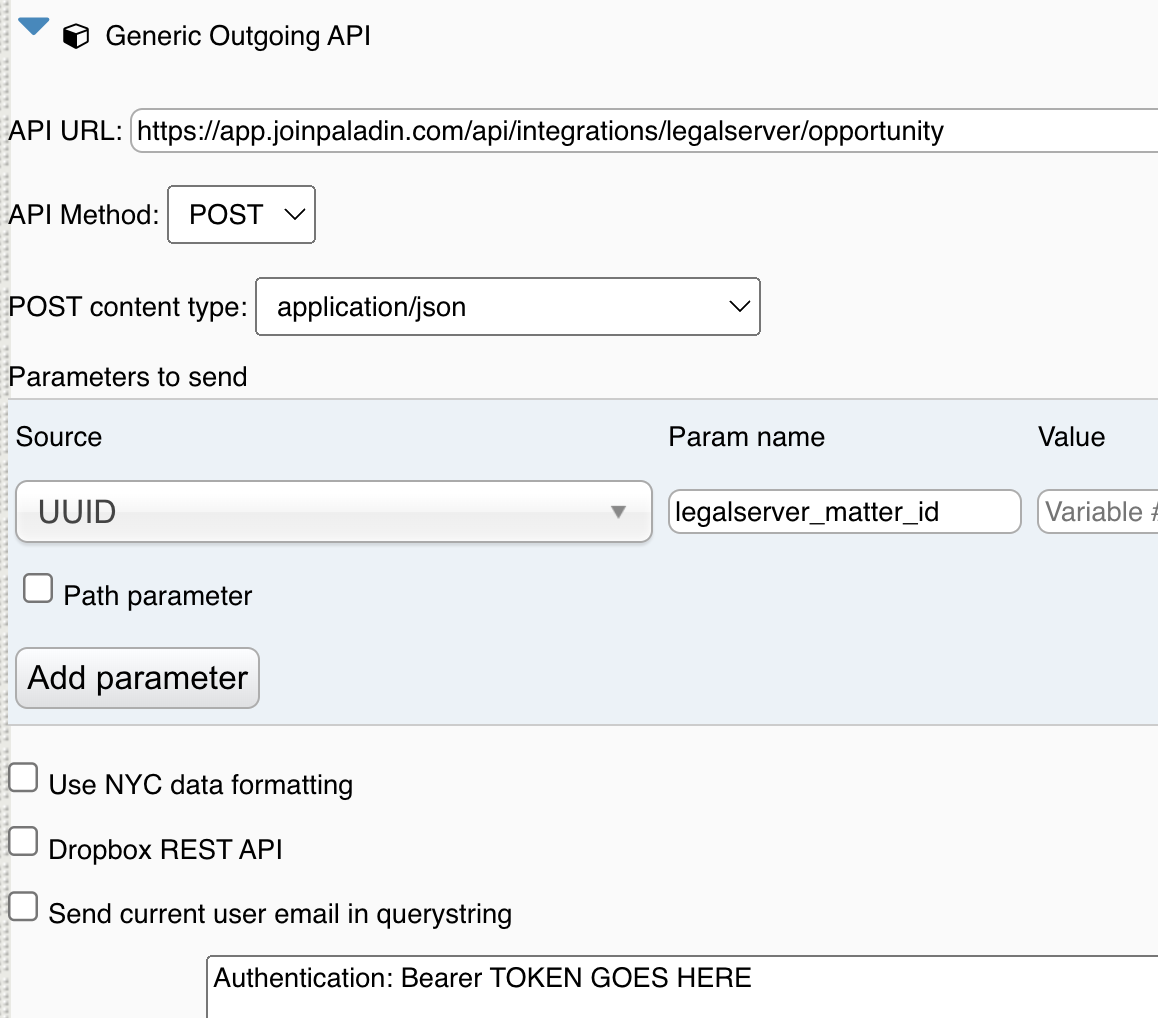Image resolution: width=1158 pixels, height=1018 pixels.
Task: Open the Source dropdown showing UUID
Action: (x=333, y=511)
